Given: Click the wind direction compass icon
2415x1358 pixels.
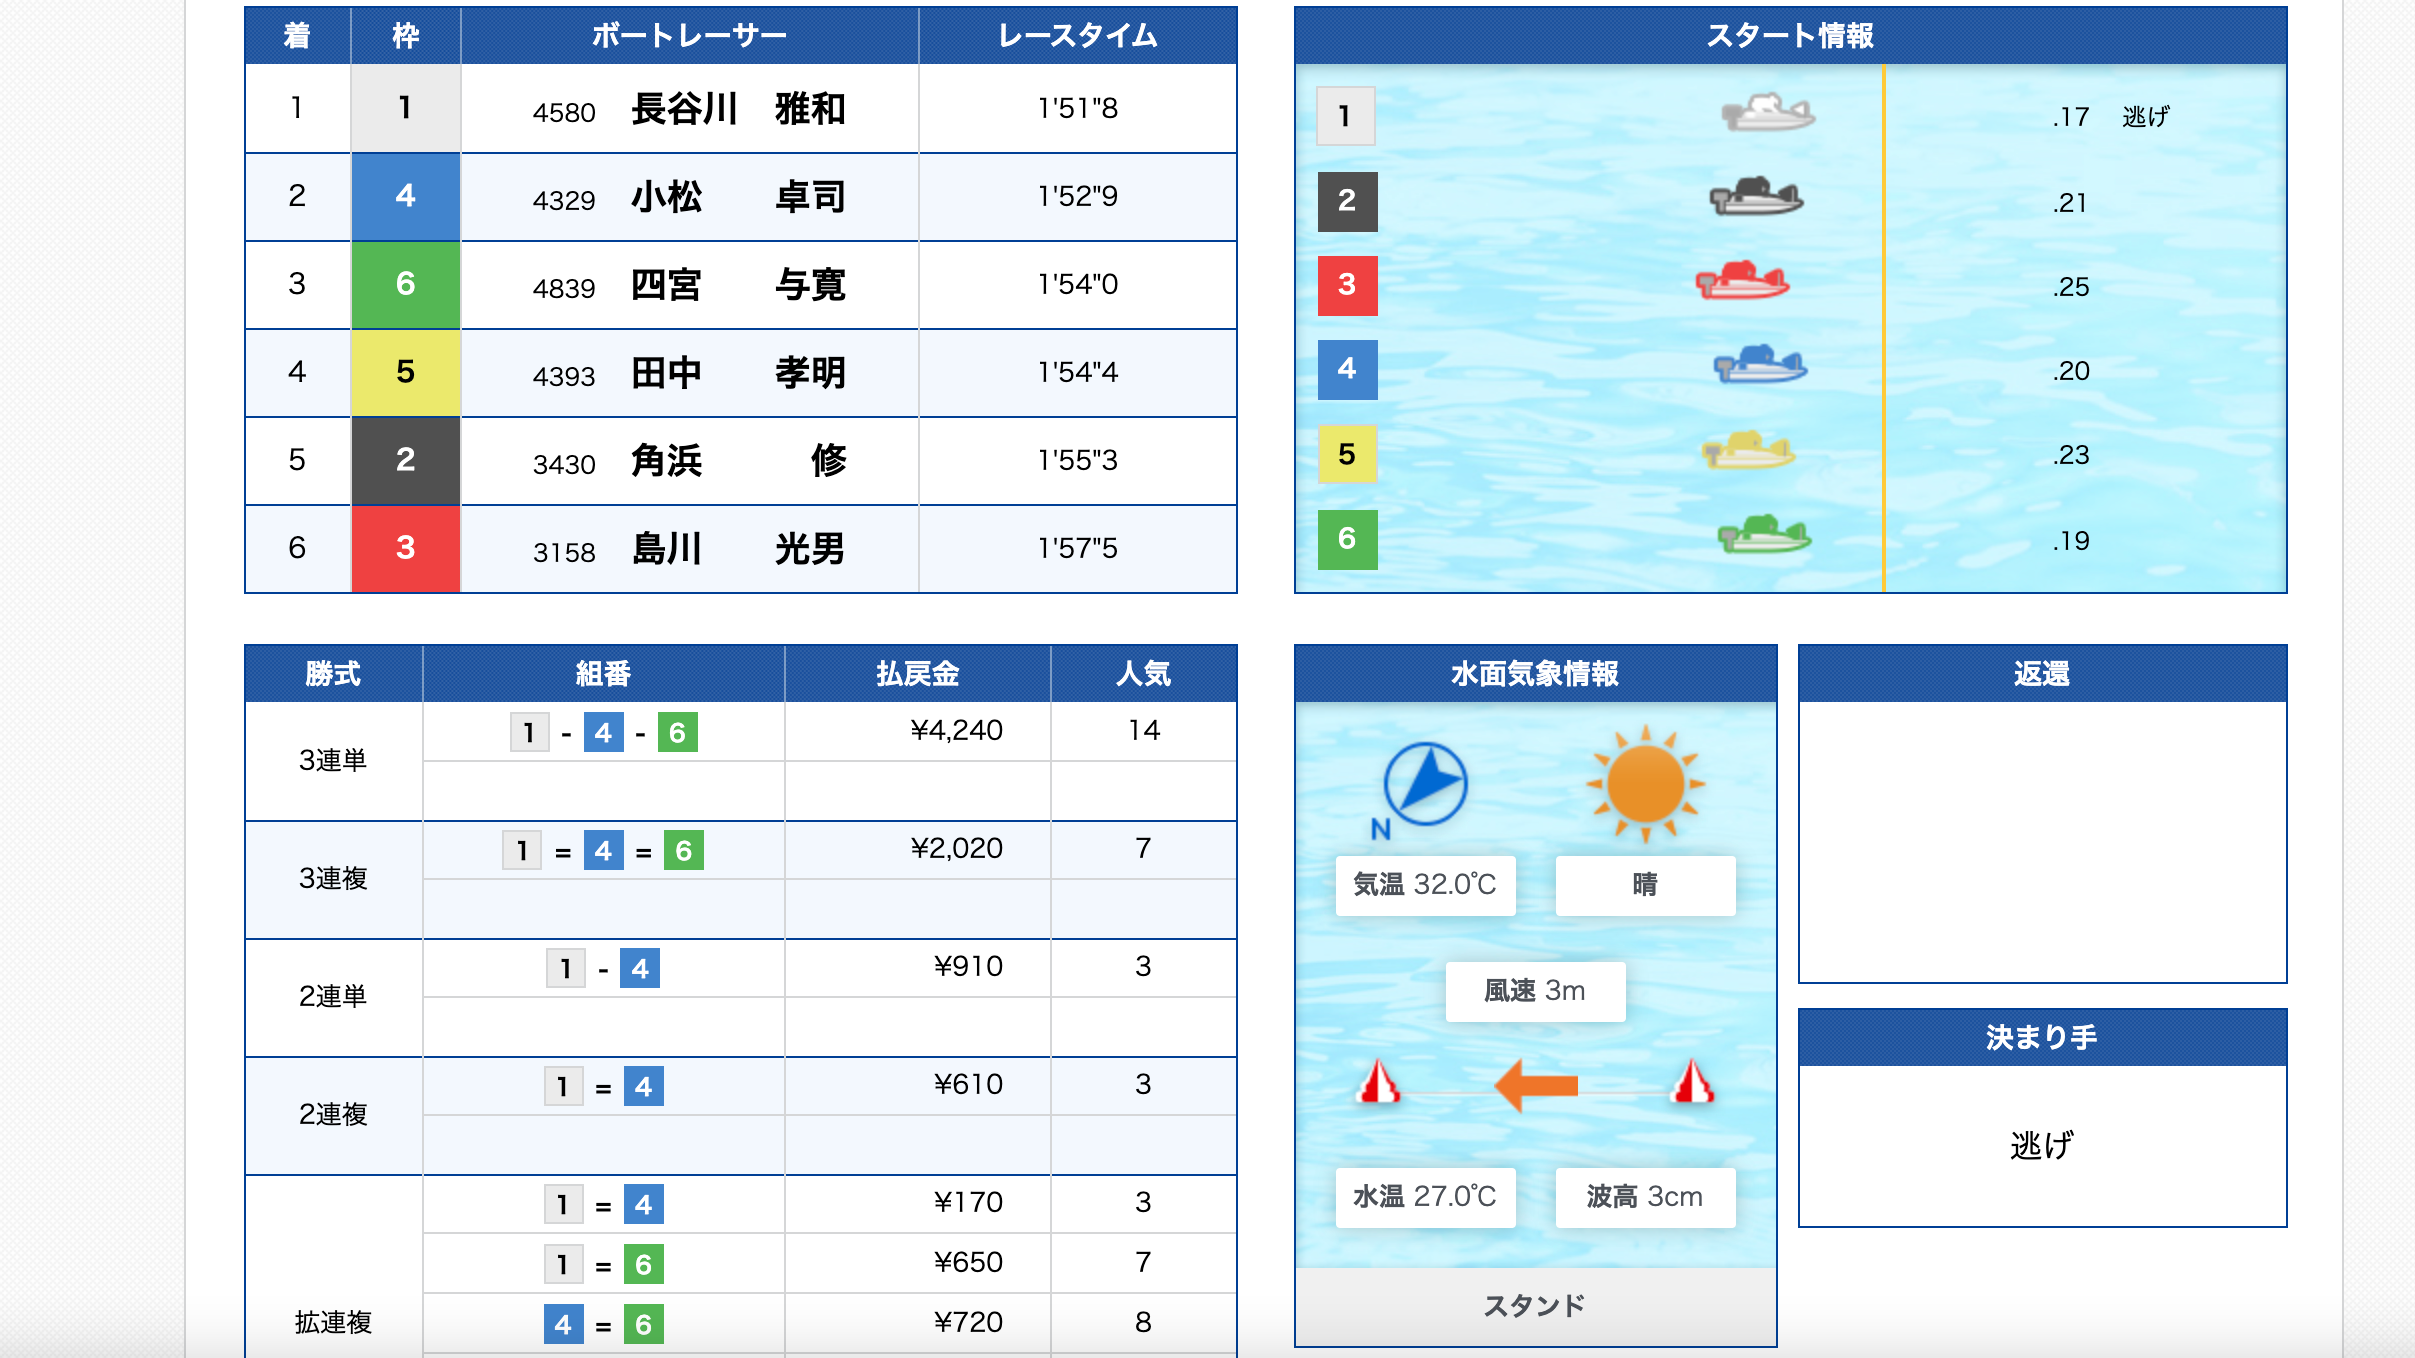Looking at the screenshot, I should click(x=1425, y=783).
